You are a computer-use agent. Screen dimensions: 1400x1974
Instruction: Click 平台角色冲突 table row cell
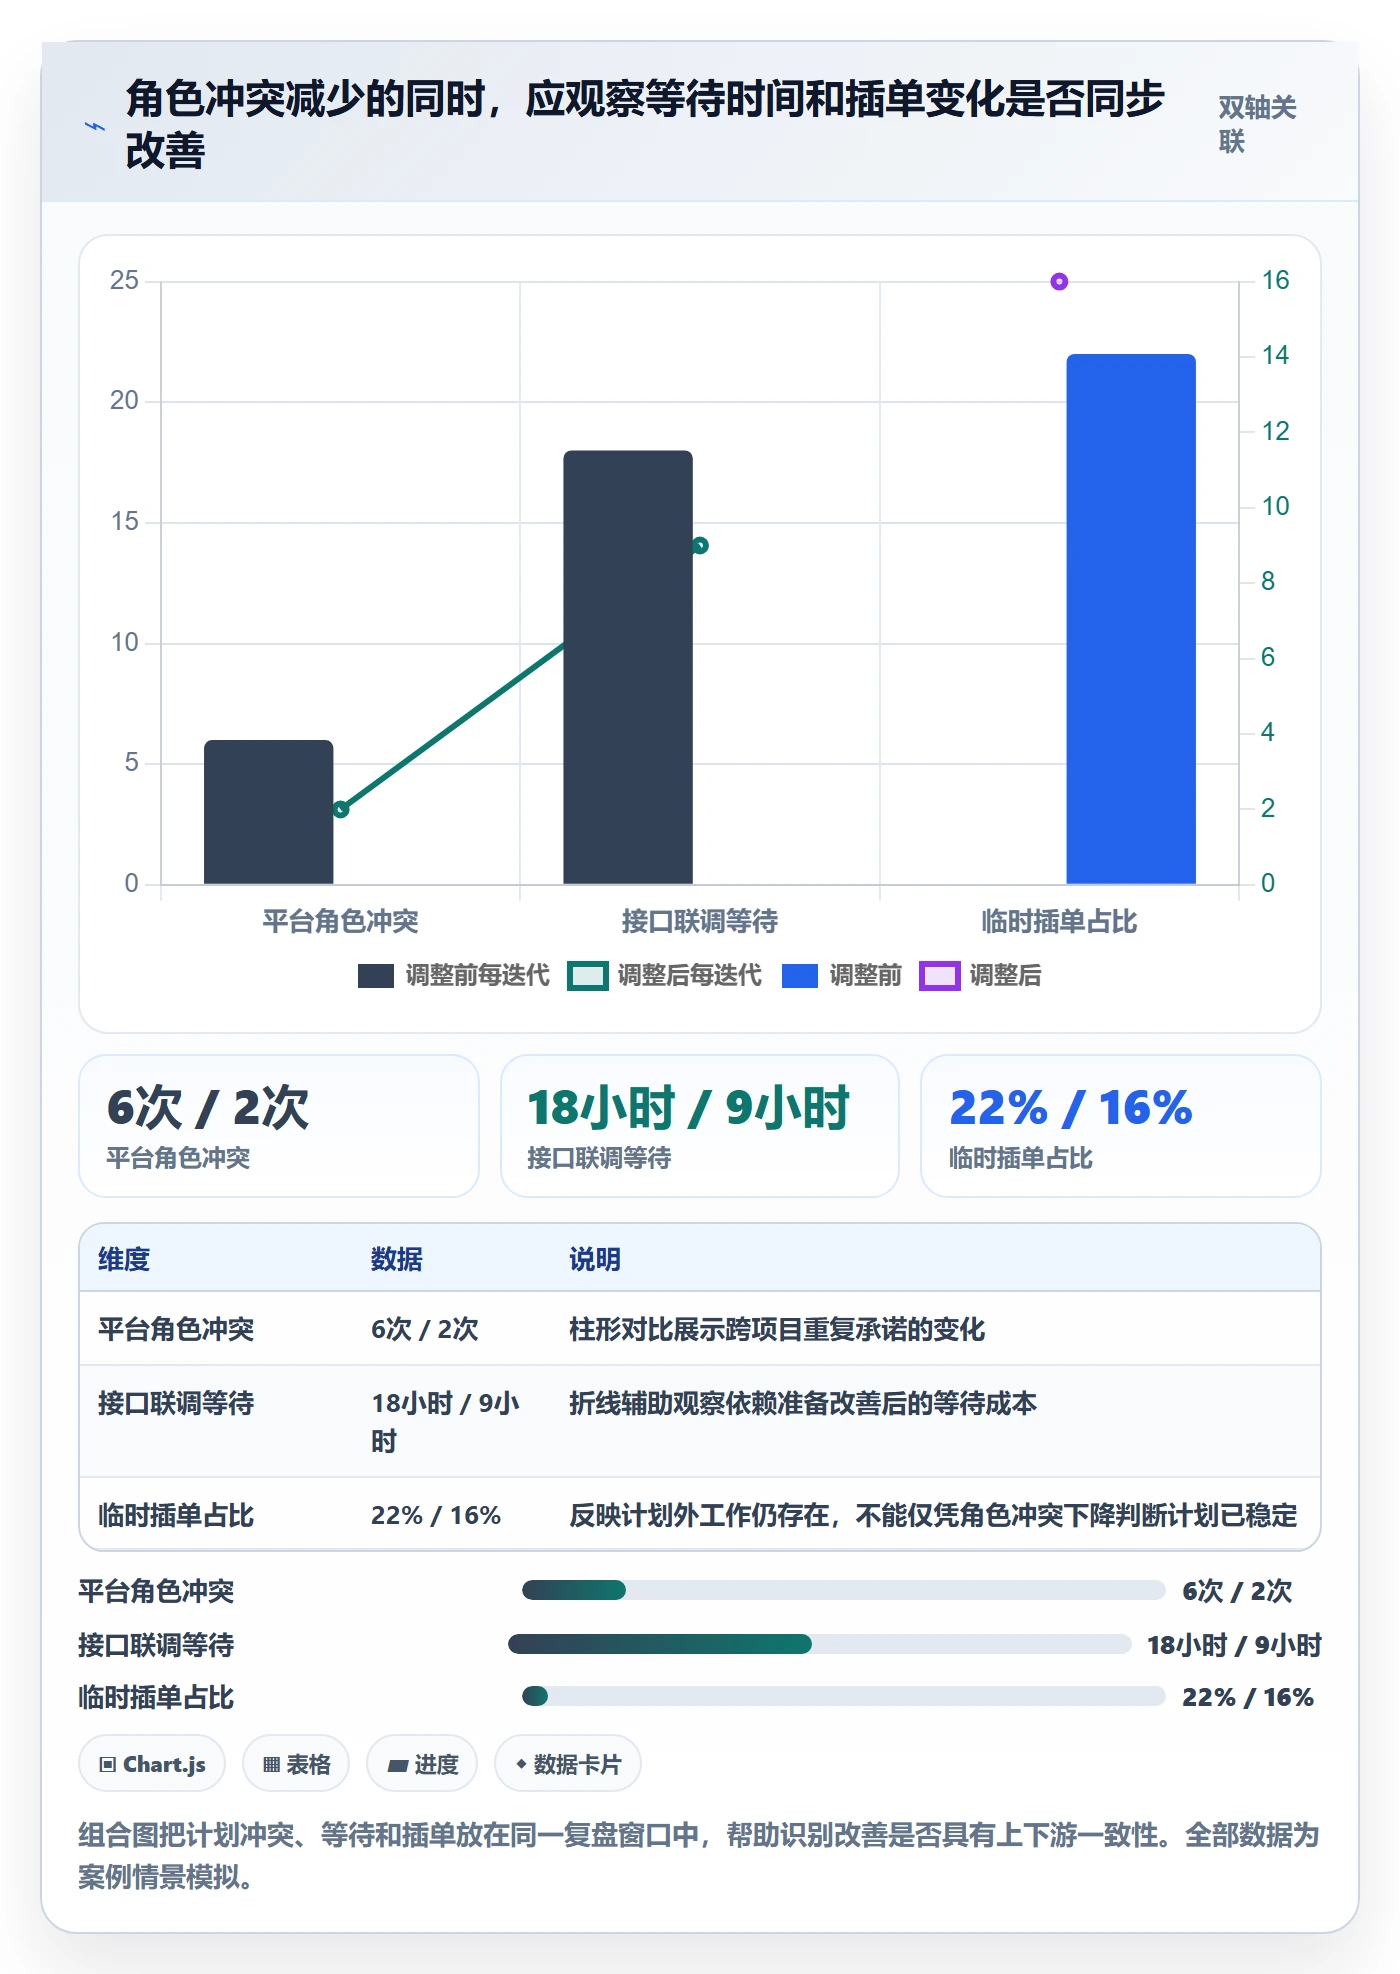tap(176, 1329)
